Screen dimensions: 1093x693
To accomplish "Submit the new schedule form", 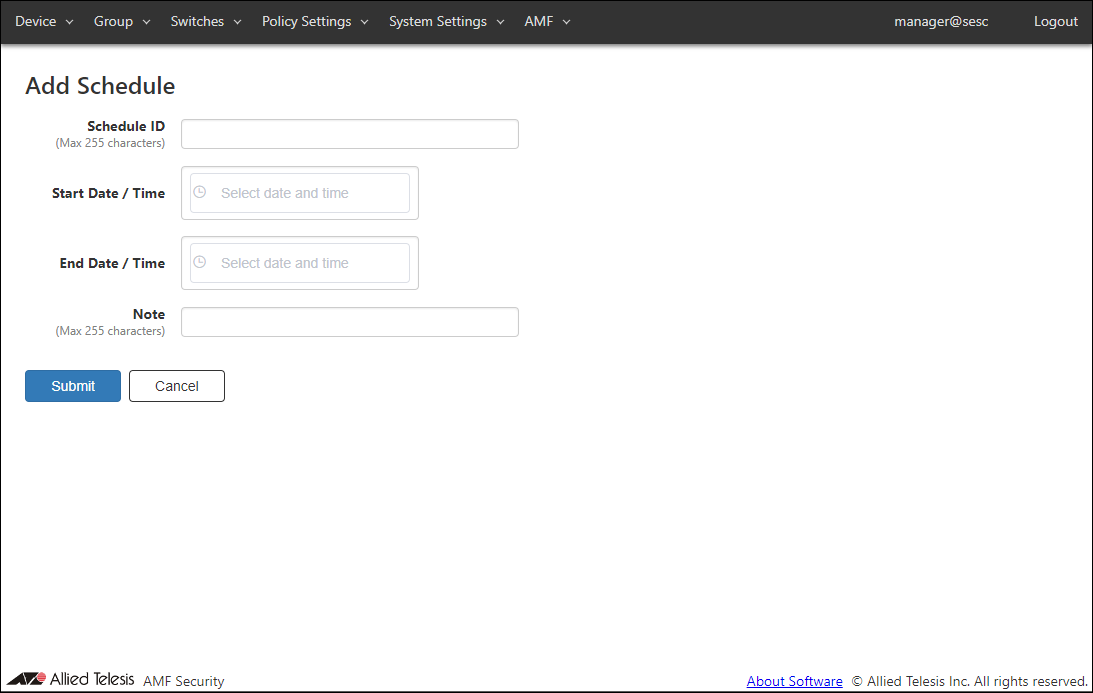I will pyautogui.click(x=73, y=386).
